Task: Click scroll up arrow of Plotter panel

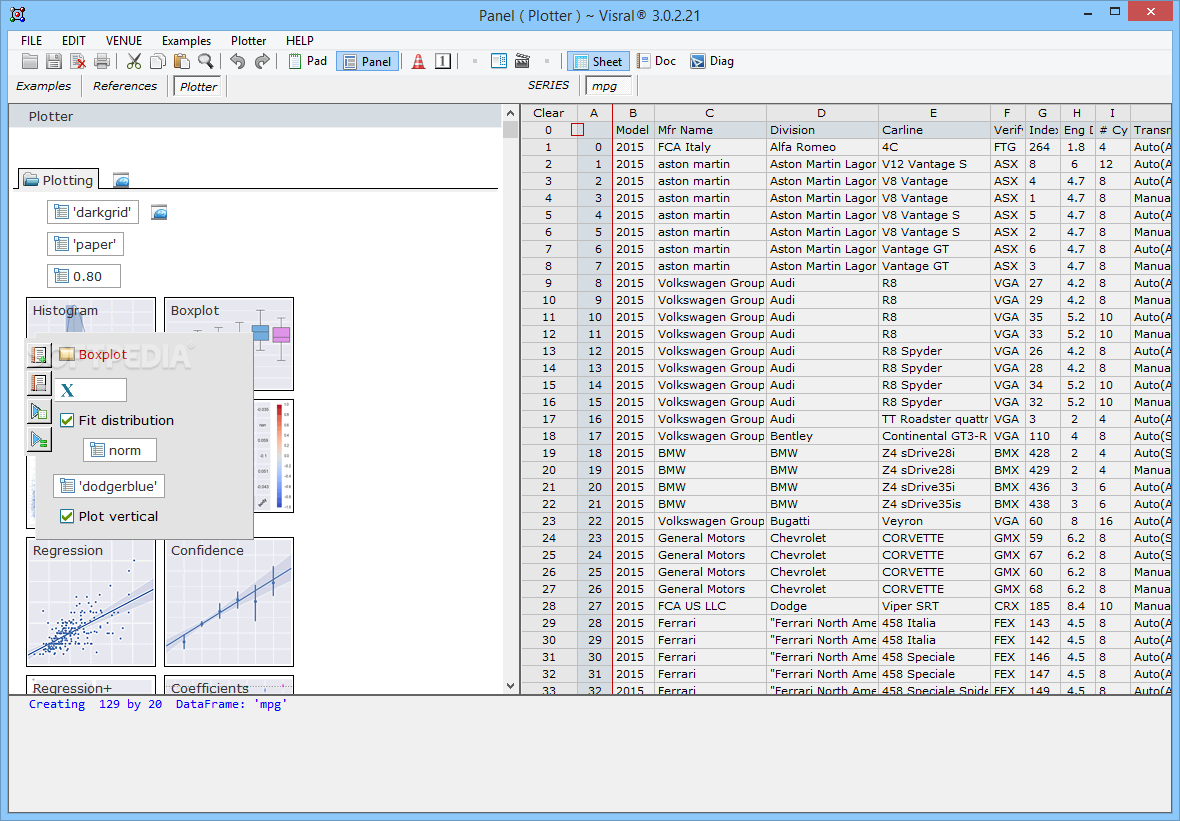Action: (510, 114)
